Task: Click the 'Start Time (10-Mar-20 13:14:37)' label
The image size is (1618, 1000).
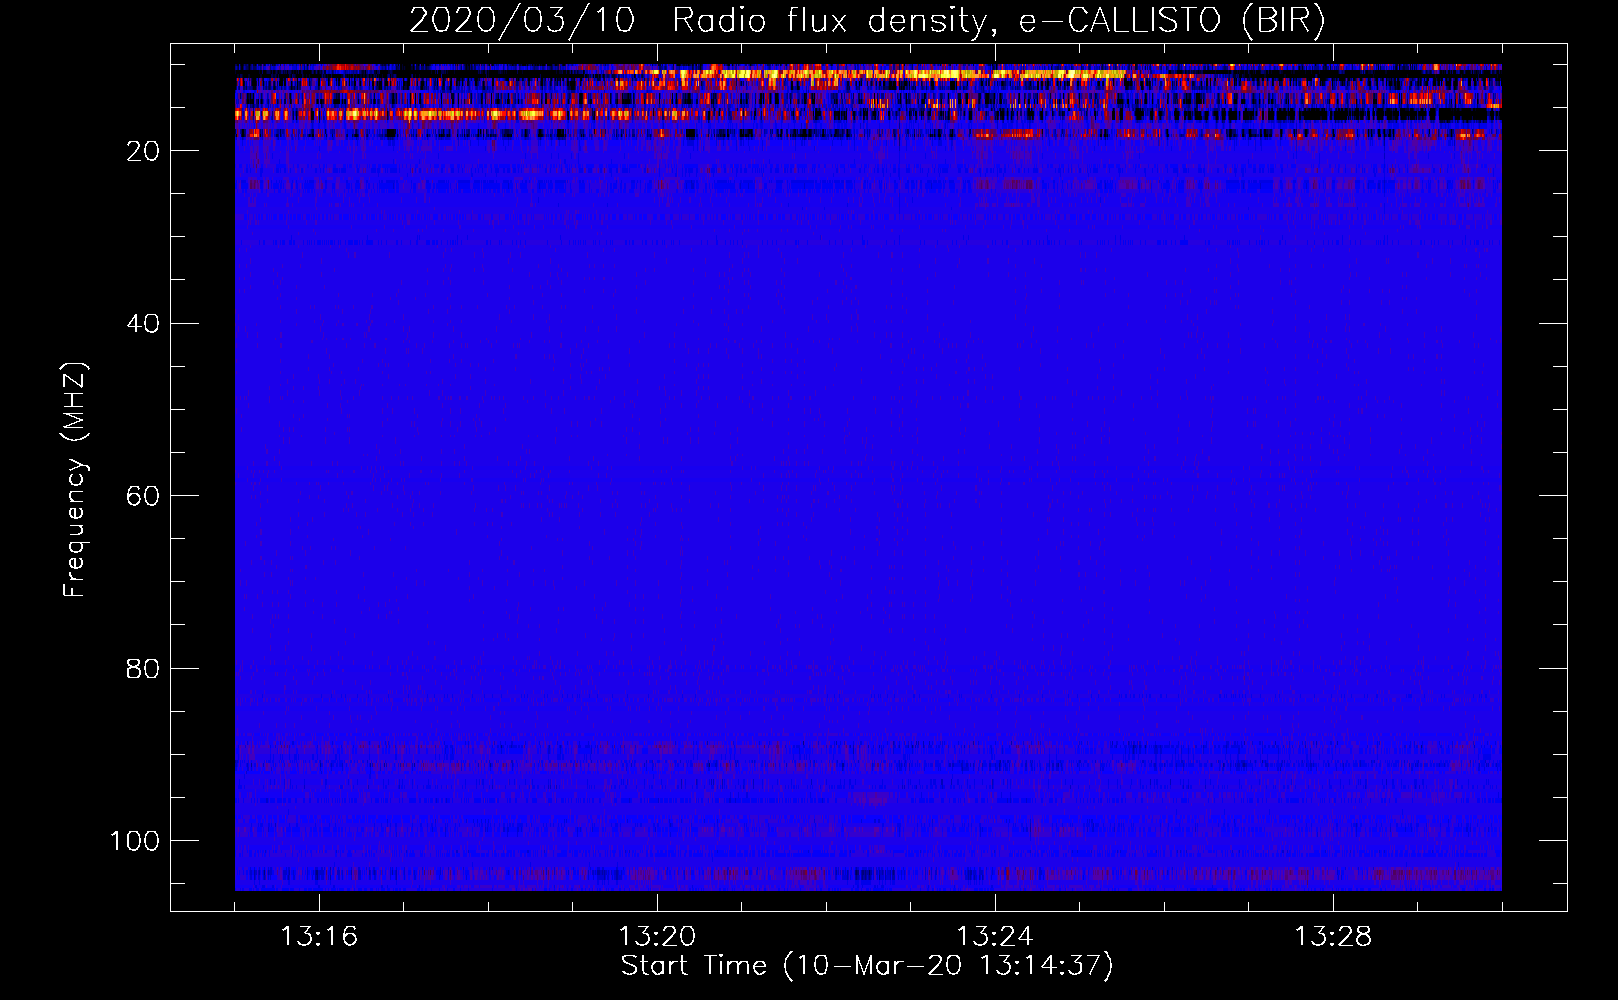Action: (x=867, y=966)
